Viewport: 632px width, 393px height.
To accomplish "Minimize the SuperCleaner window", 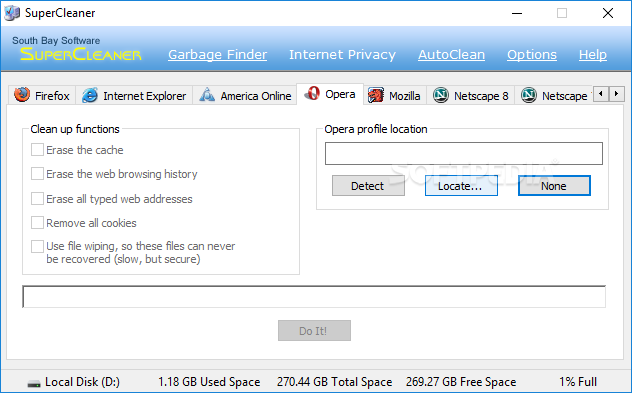I will pos(517,13).
